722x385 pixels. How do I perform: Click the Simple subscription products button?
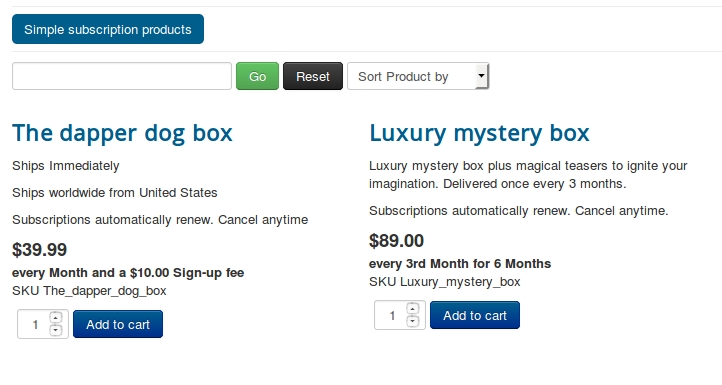tap(108, 29)
